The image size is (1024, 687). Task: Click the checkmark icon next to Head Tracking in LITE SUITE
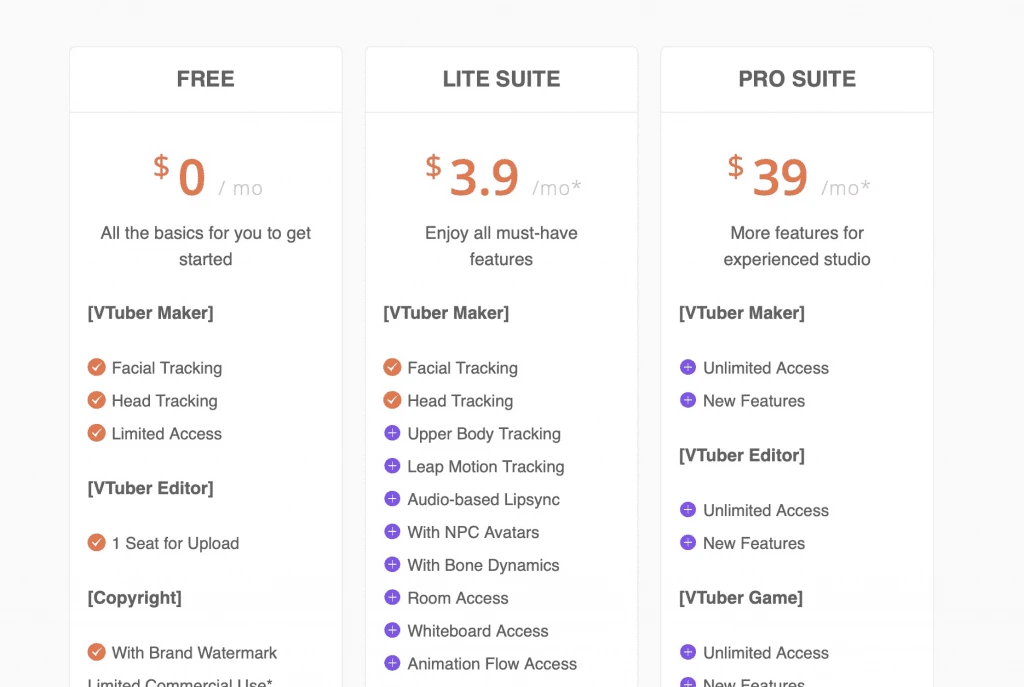[392, 401]
